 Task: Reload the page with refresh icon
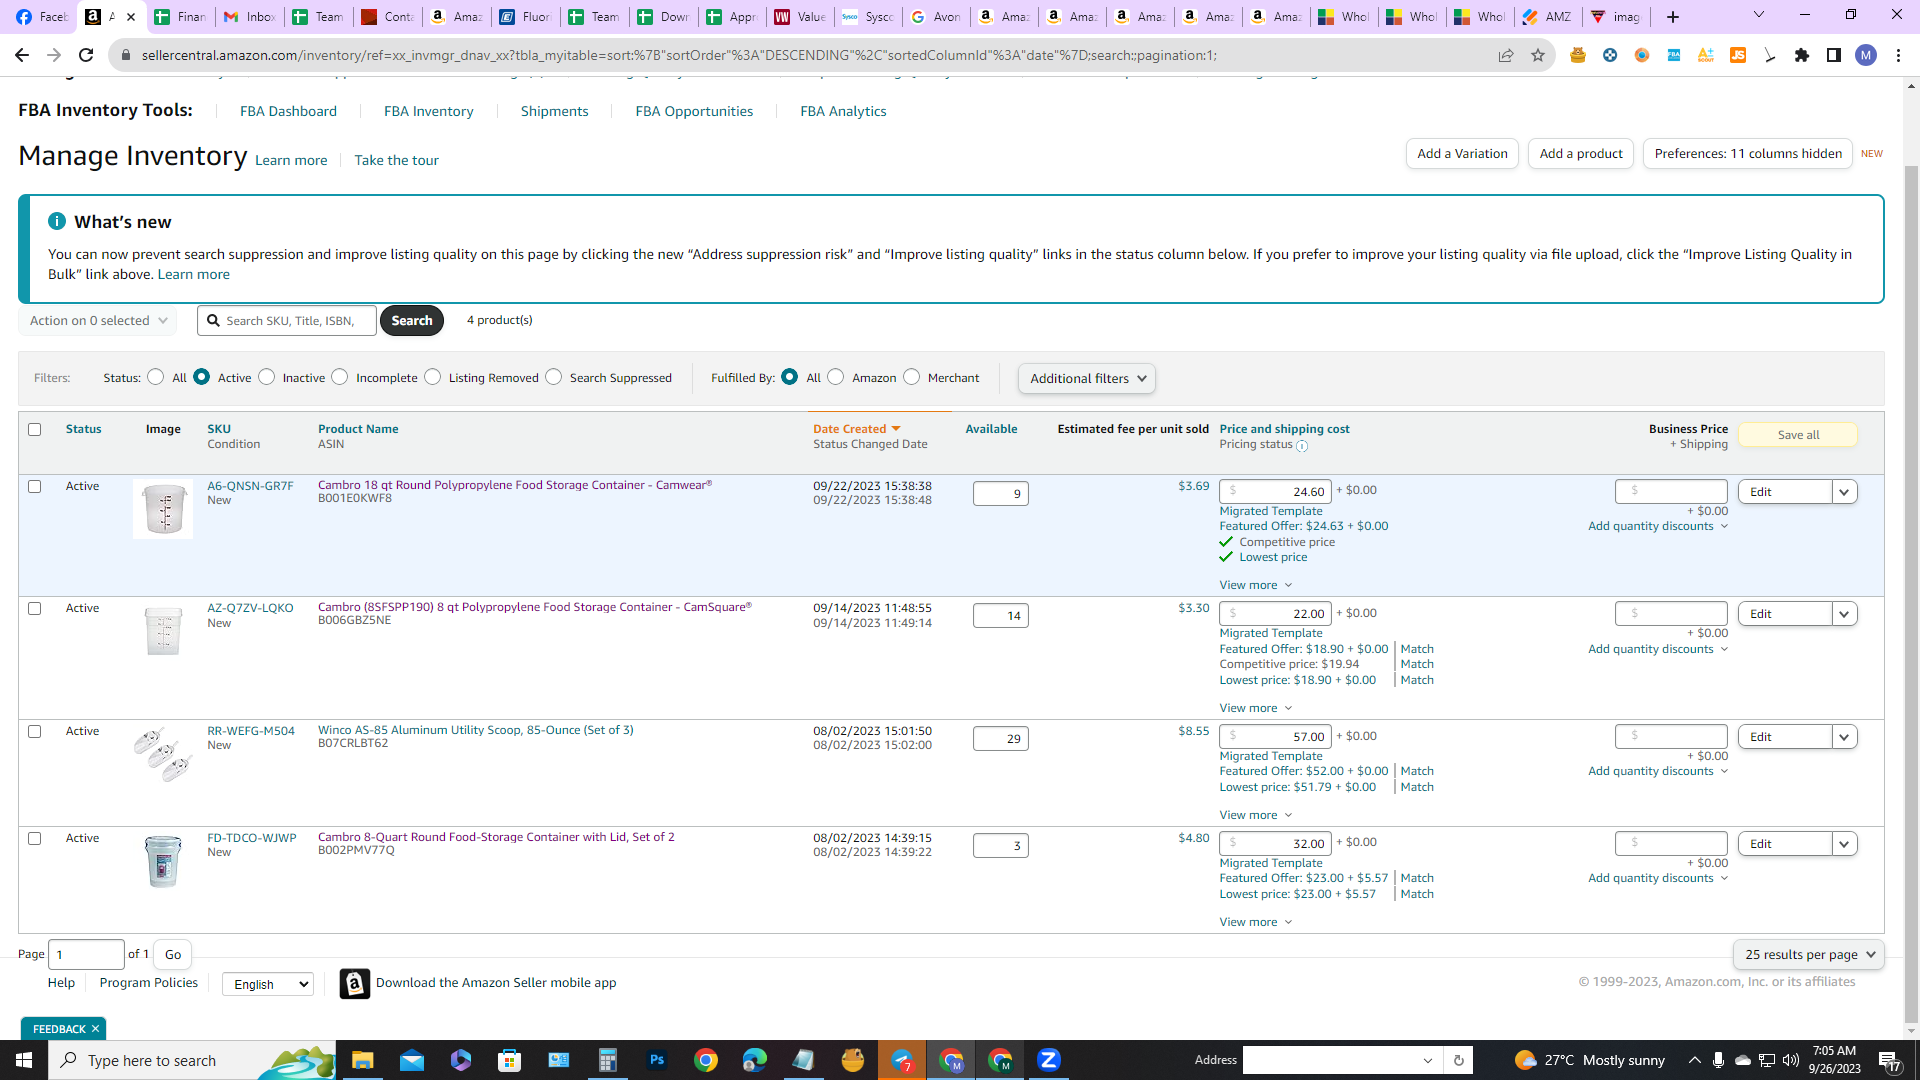(x=86, y=55)
